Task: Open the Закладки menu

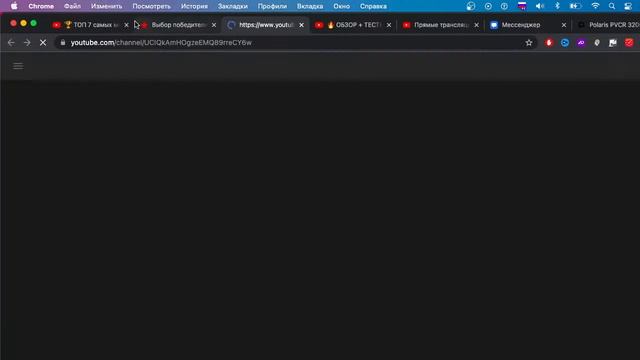Action: [x=233, y=6]
